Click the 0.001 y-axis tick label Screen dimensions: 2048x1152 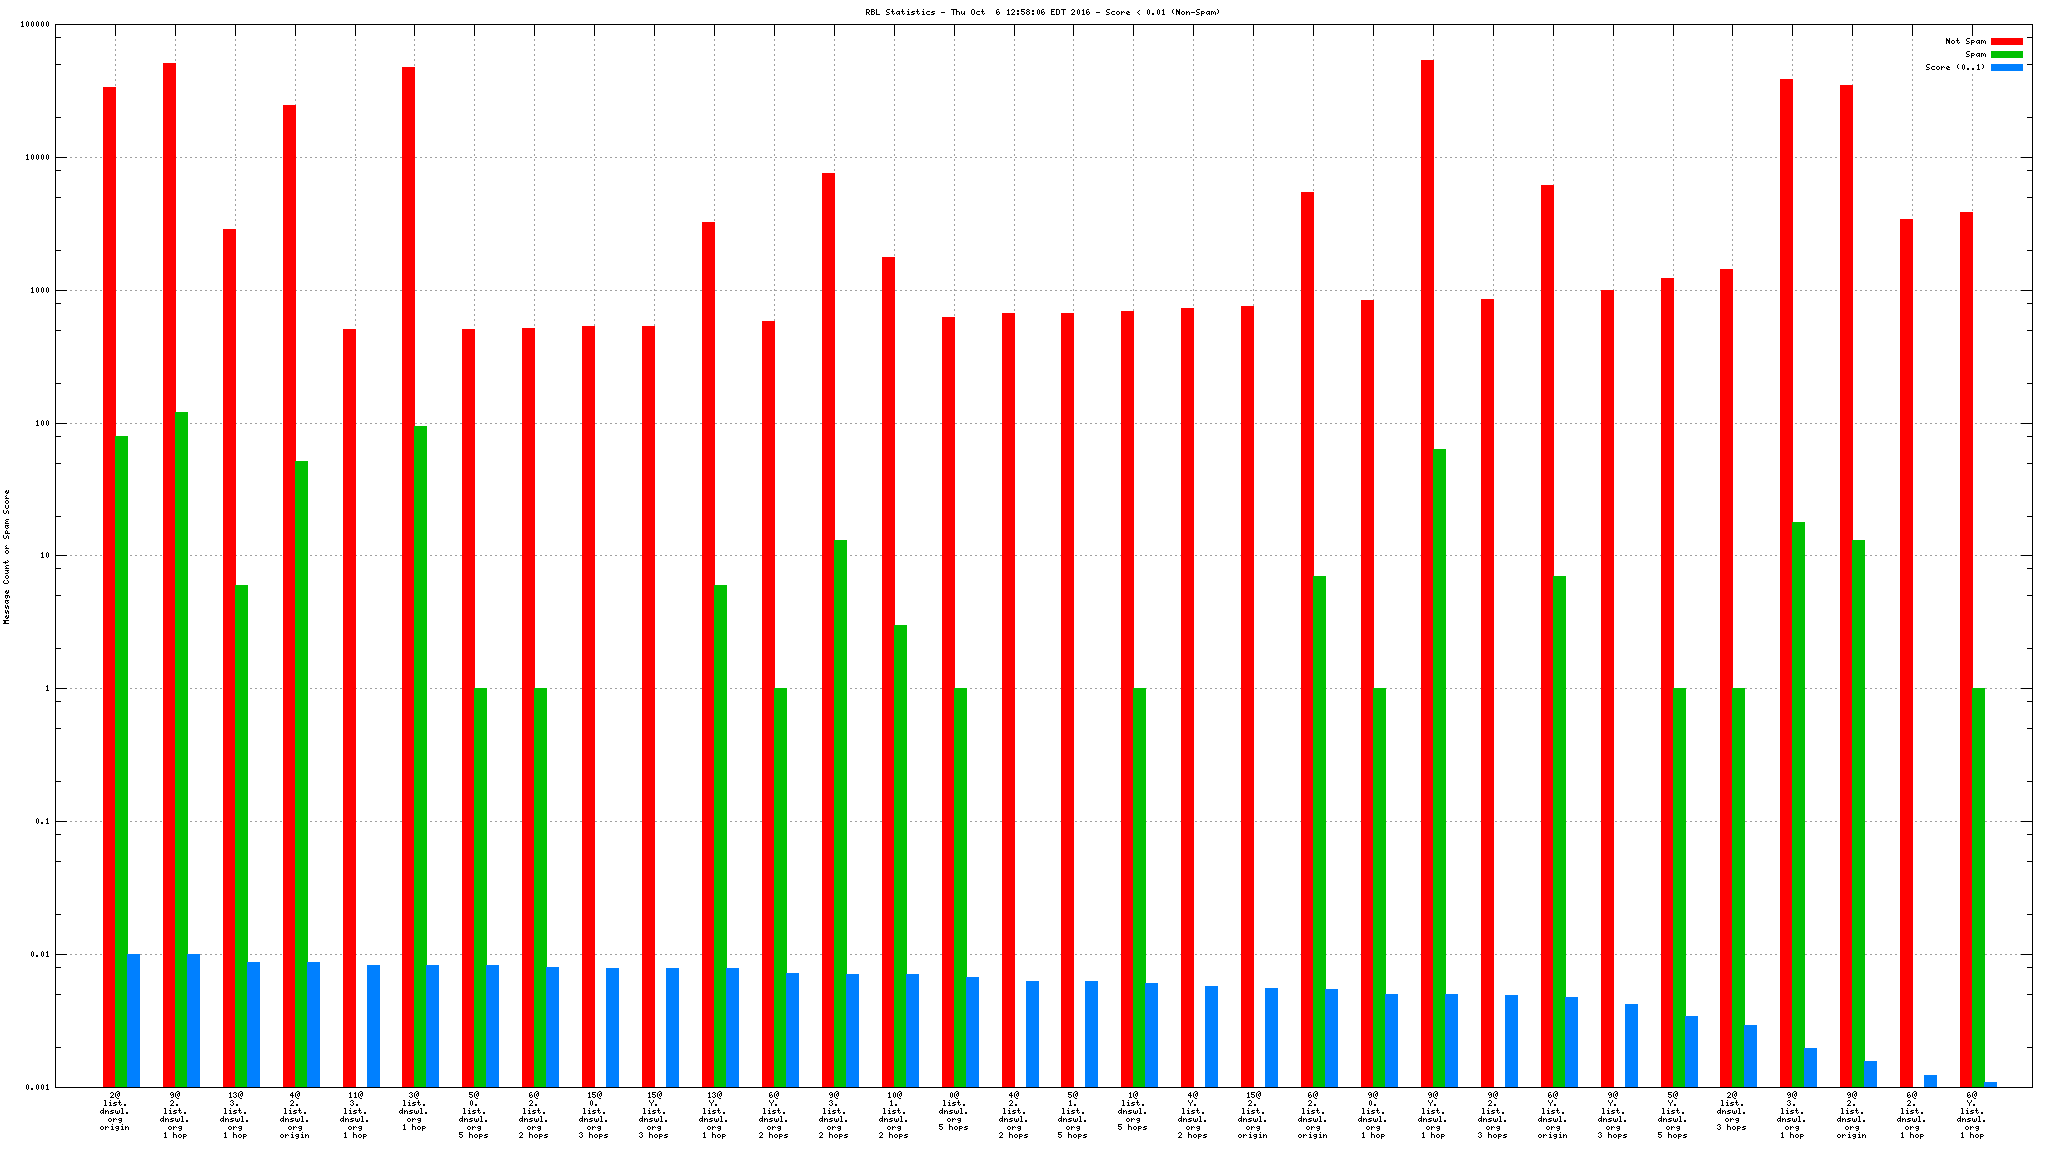pyautogui.click(x=37, y=1087)
